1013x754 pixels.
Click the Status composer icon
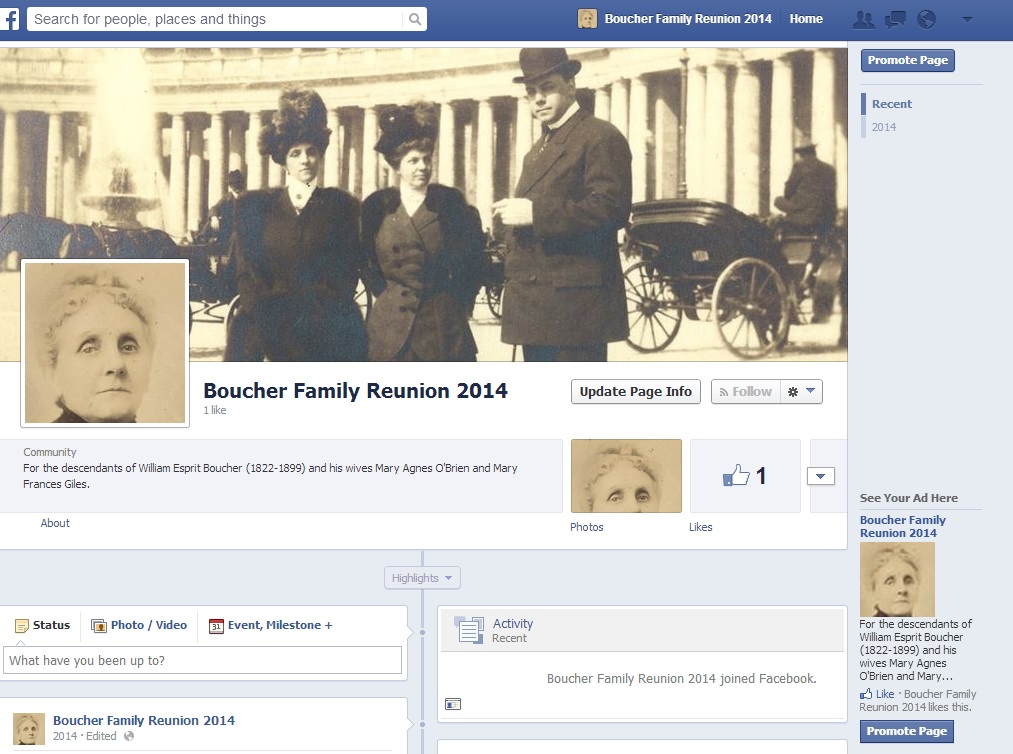click(21, 625)
